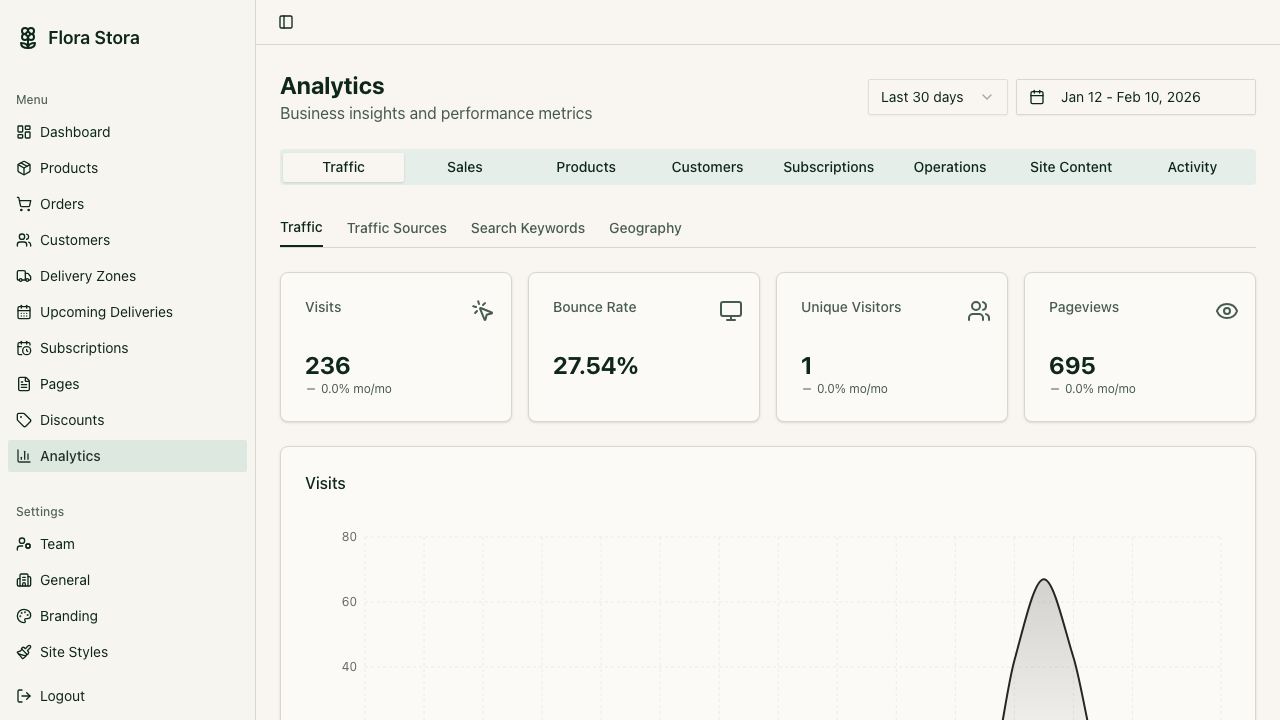Click the Logout arrow icon
Screen dimensions: 1280x720
coord(24,696)
